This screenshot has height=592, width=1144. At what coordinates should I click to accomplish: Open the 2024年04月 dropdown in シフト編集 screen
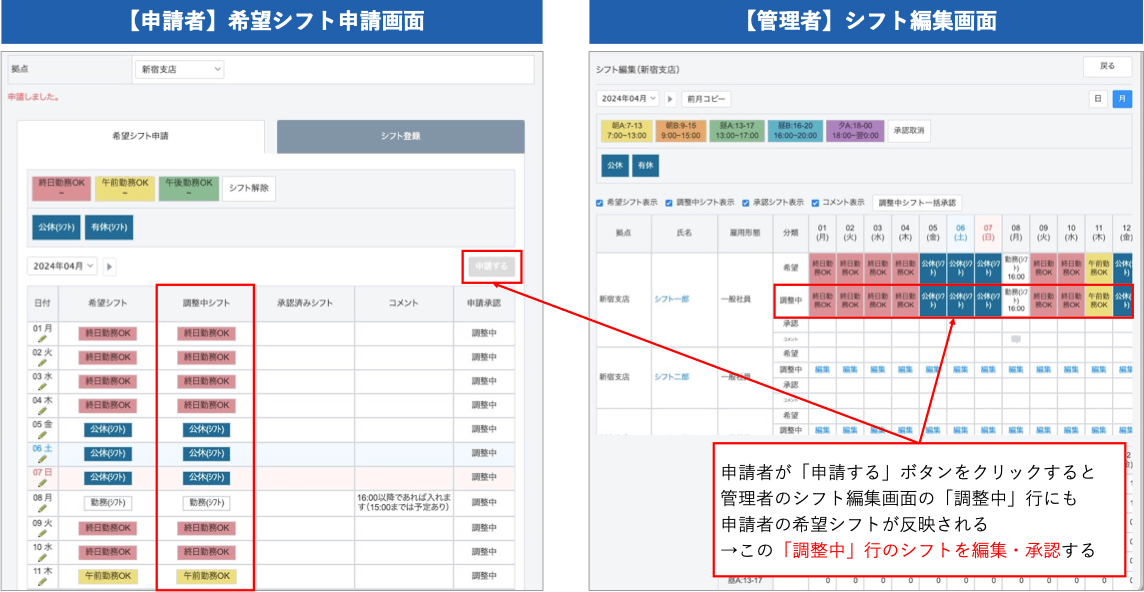[628, 99]
